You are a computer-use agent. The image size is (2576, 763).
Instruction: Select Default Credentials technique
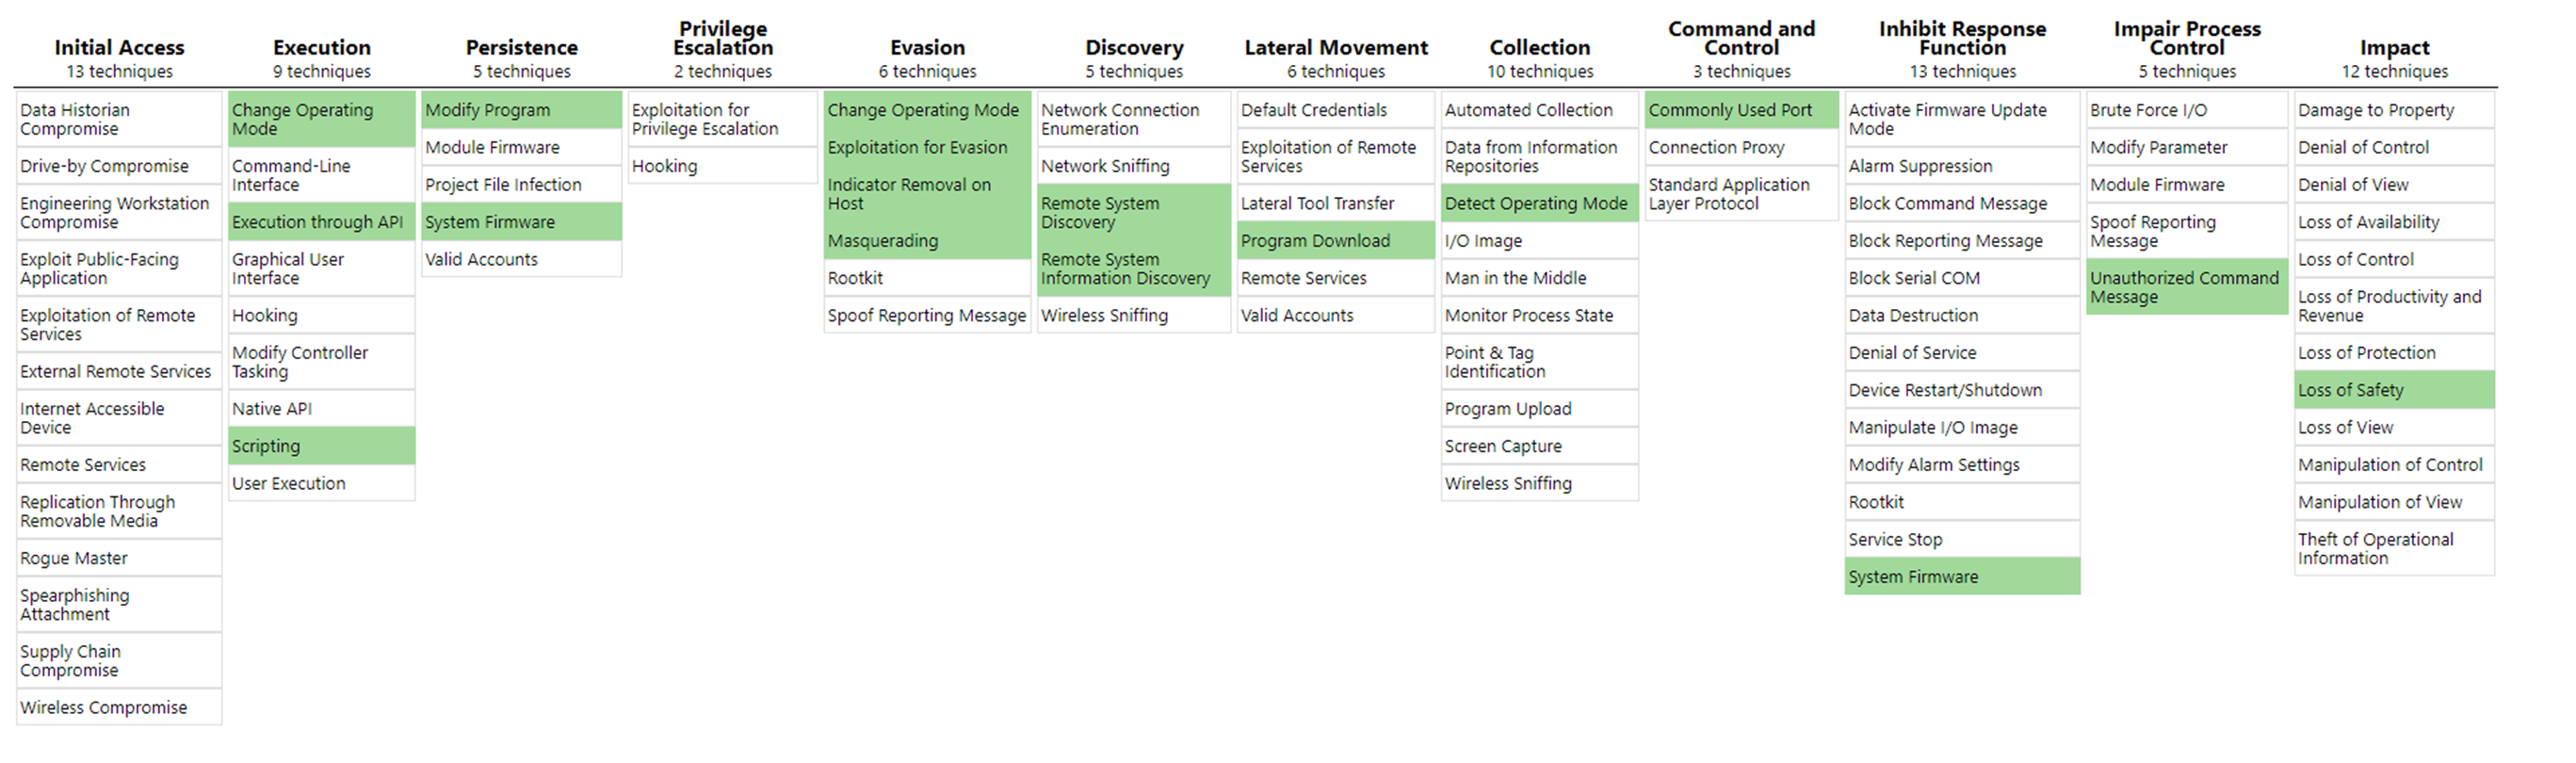pyautogui.click(x=1336, y=110)
